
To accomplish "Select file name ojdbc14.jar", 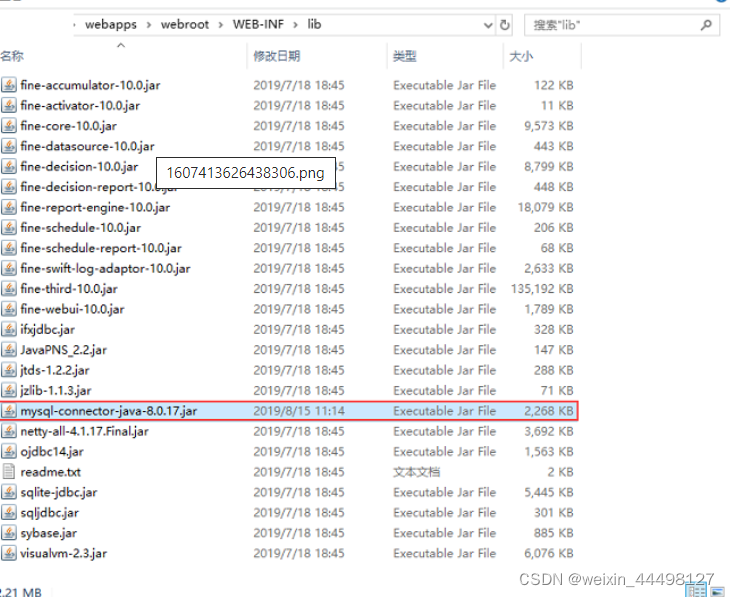I will [52, 451].
